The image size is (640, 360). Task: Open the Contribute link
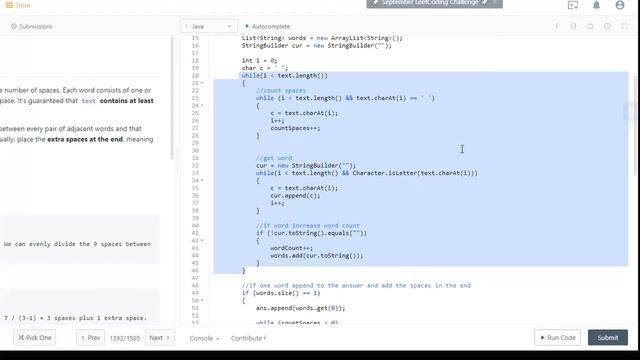click(248, 338)
